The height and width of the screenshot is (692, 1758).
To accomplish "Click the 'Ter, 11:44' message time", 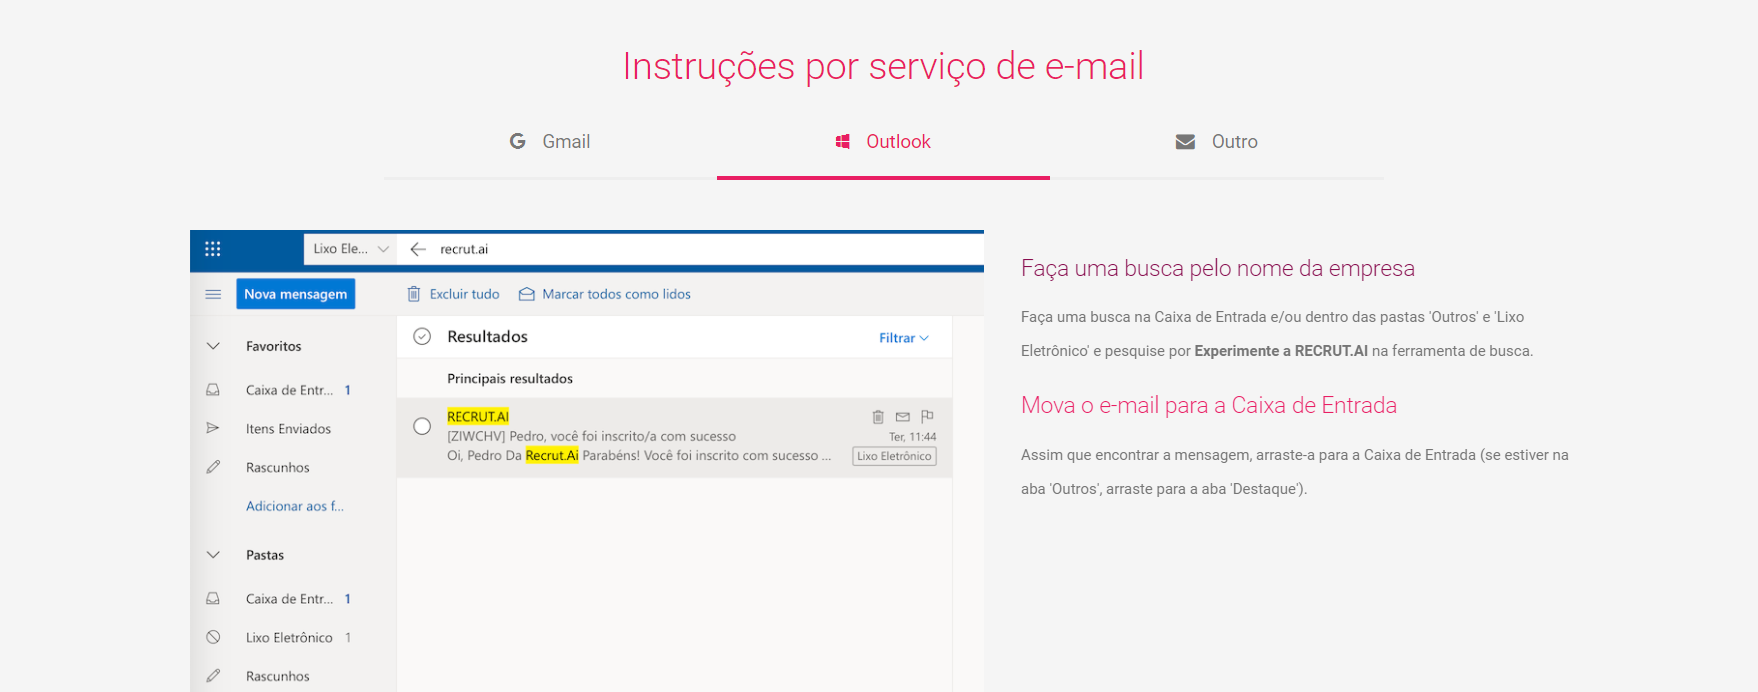I will (x=913, y=437).
